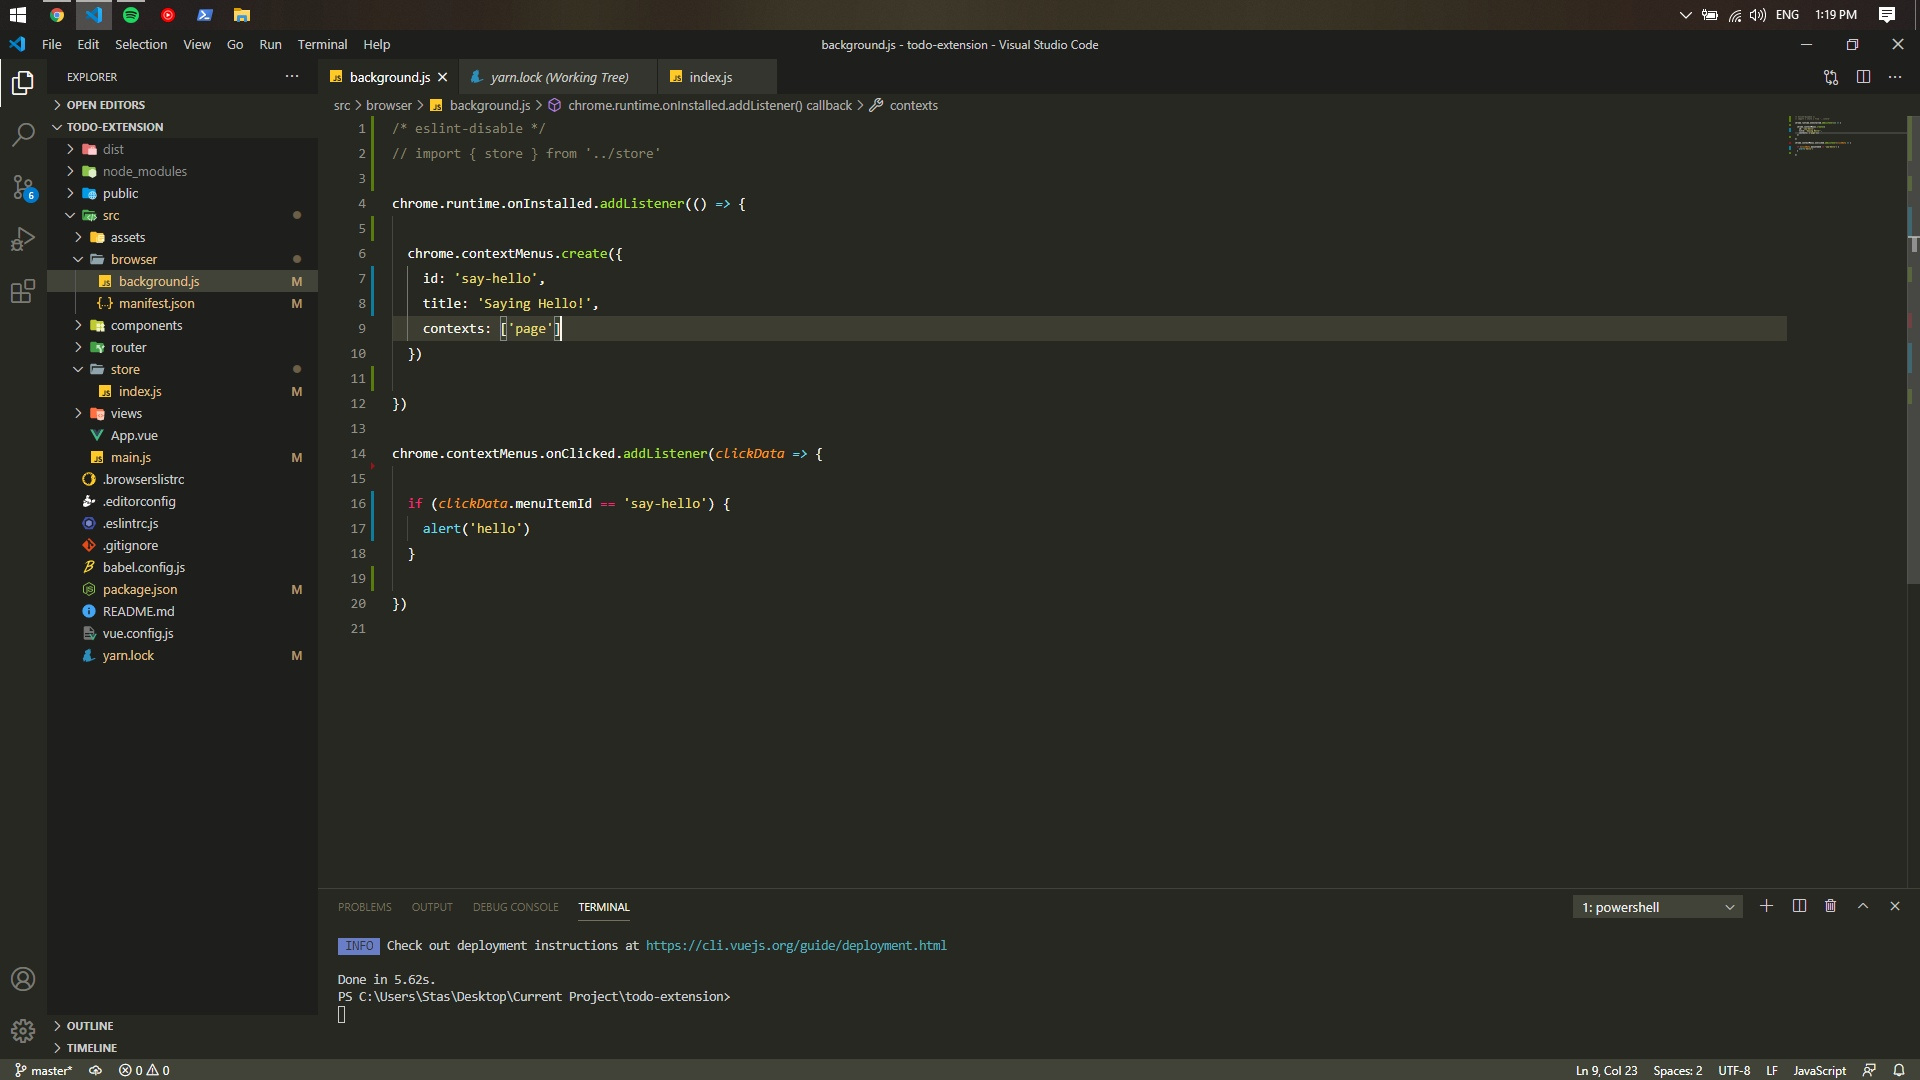The height and width of the screenshot is (1080, 1920).
Task: Click the code minimap overview
Action: (1846, 135)
